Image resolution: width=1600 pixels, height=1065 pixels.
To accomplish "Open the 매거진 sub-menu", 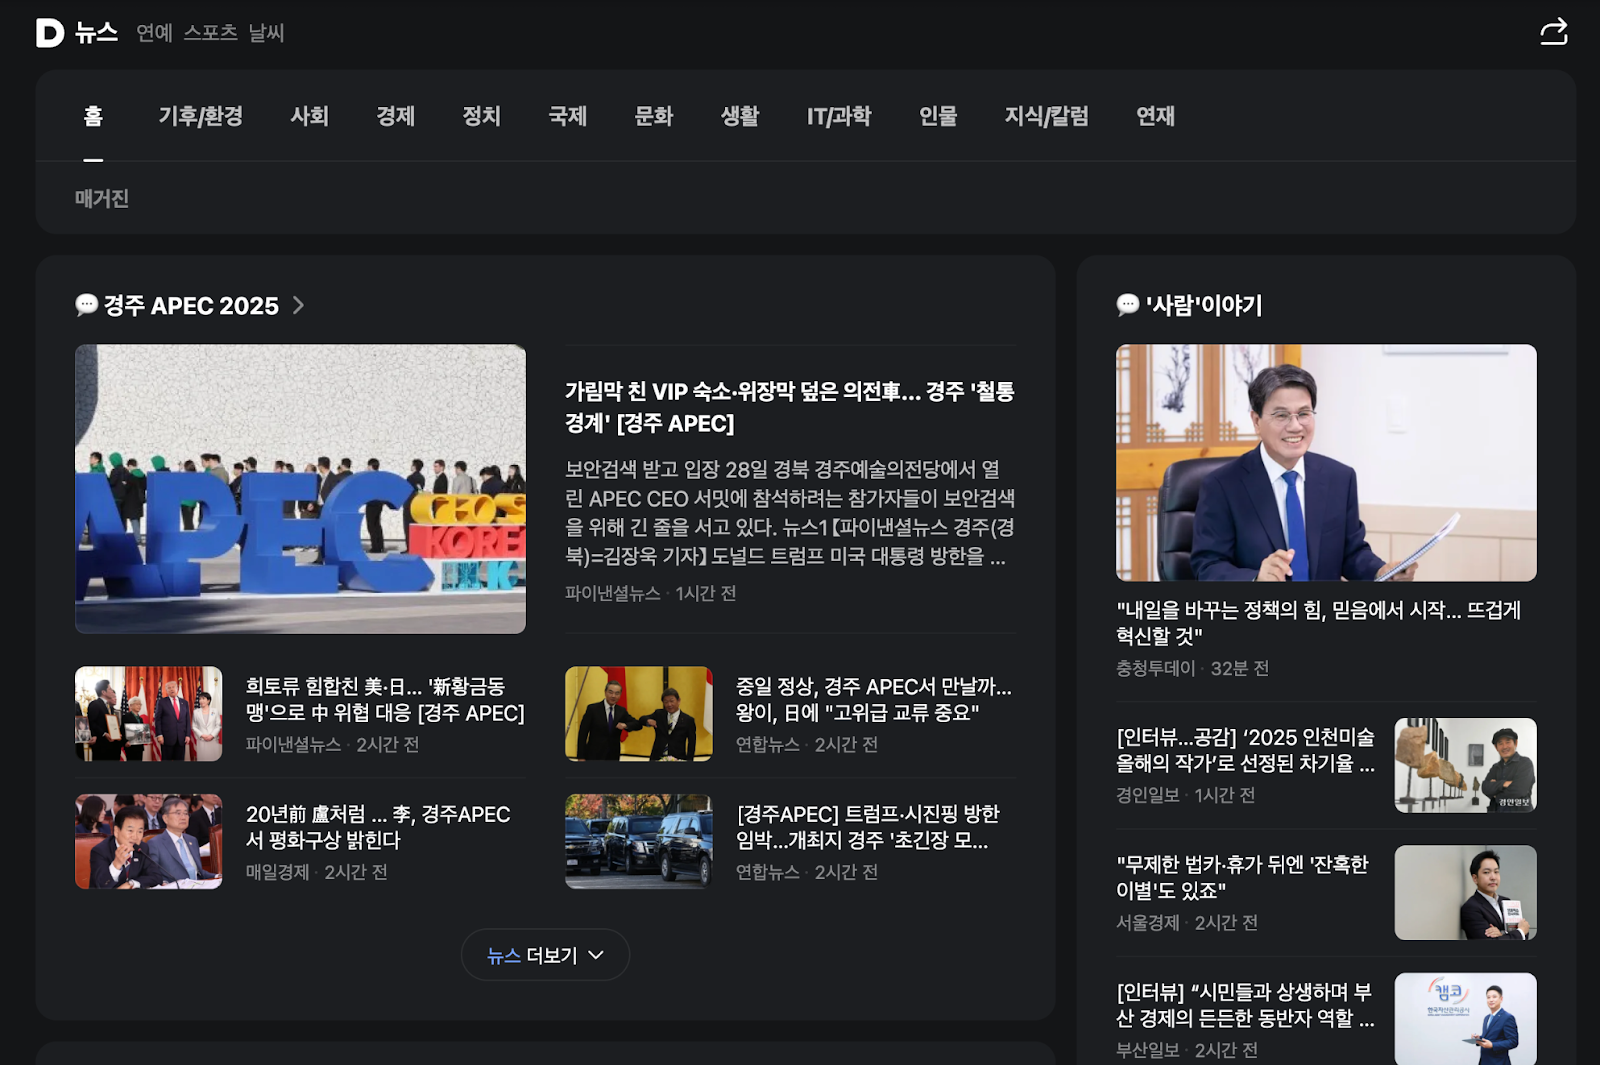I will point(102,198).
